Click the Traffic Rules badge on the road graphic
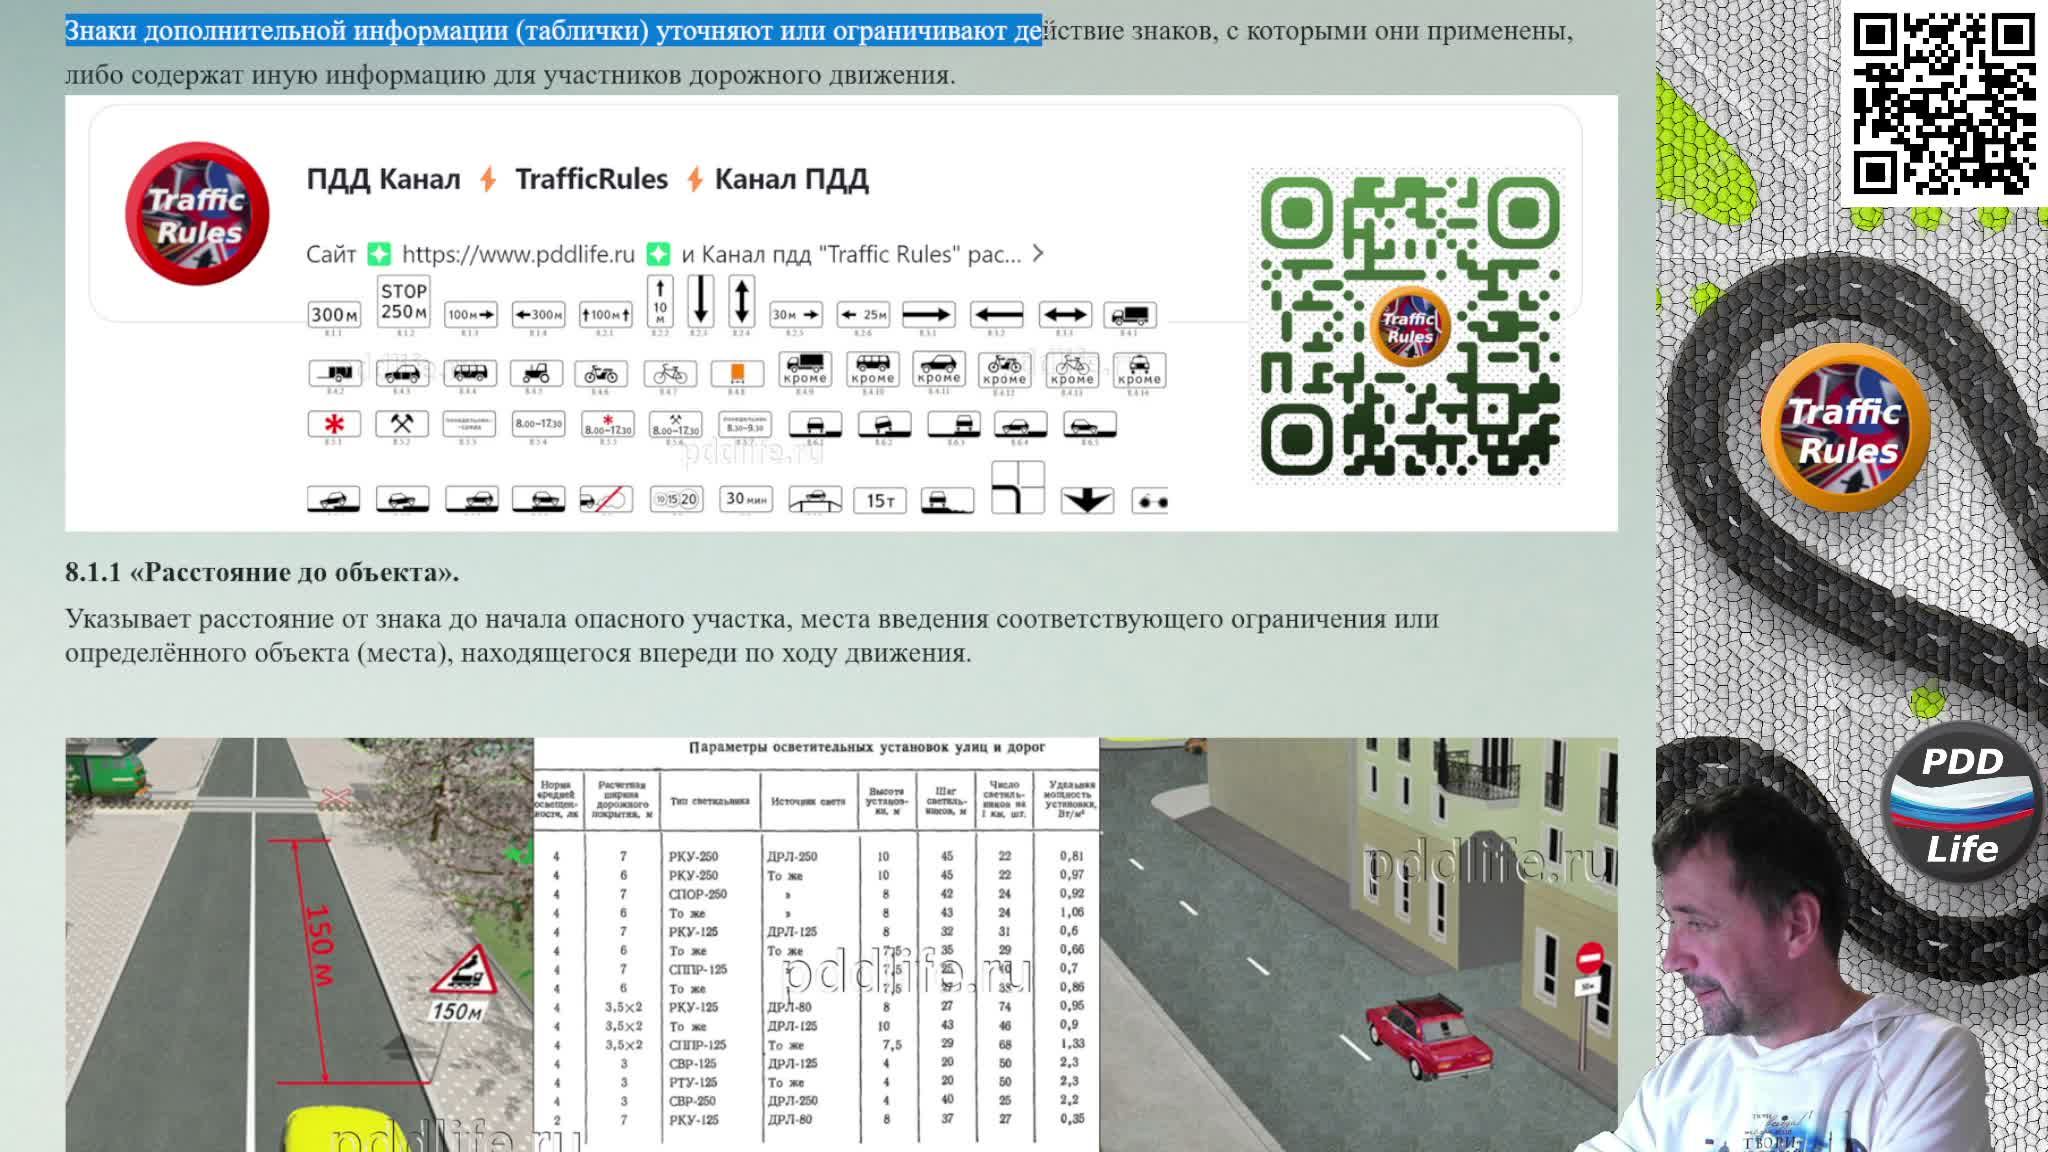 click(x=1845, y=430)
